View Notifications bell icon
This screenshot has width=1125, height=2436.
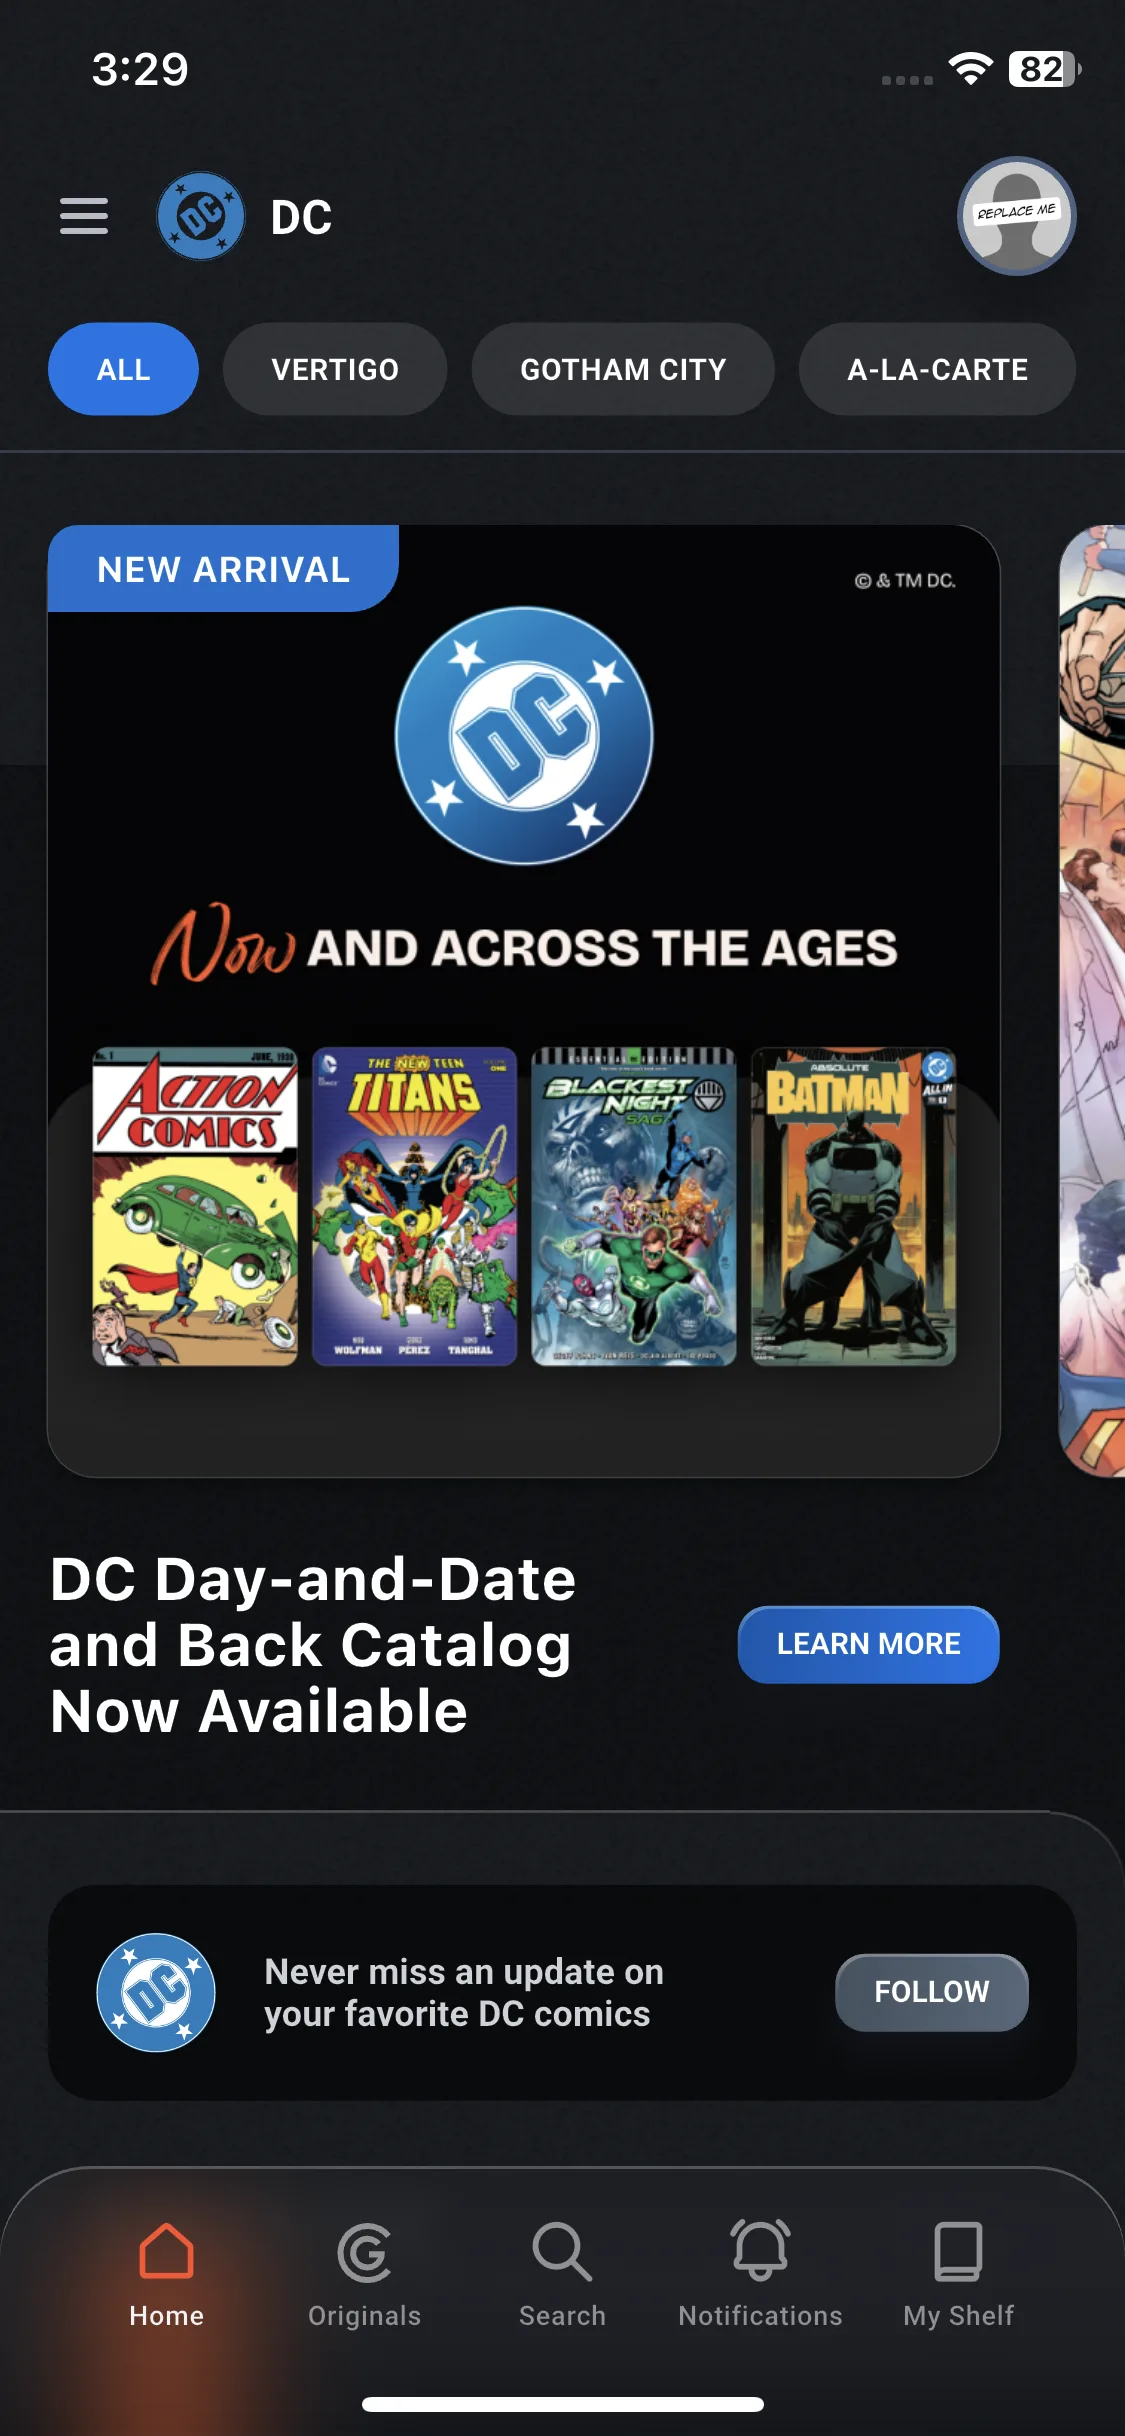click(x=760, y=2250)
